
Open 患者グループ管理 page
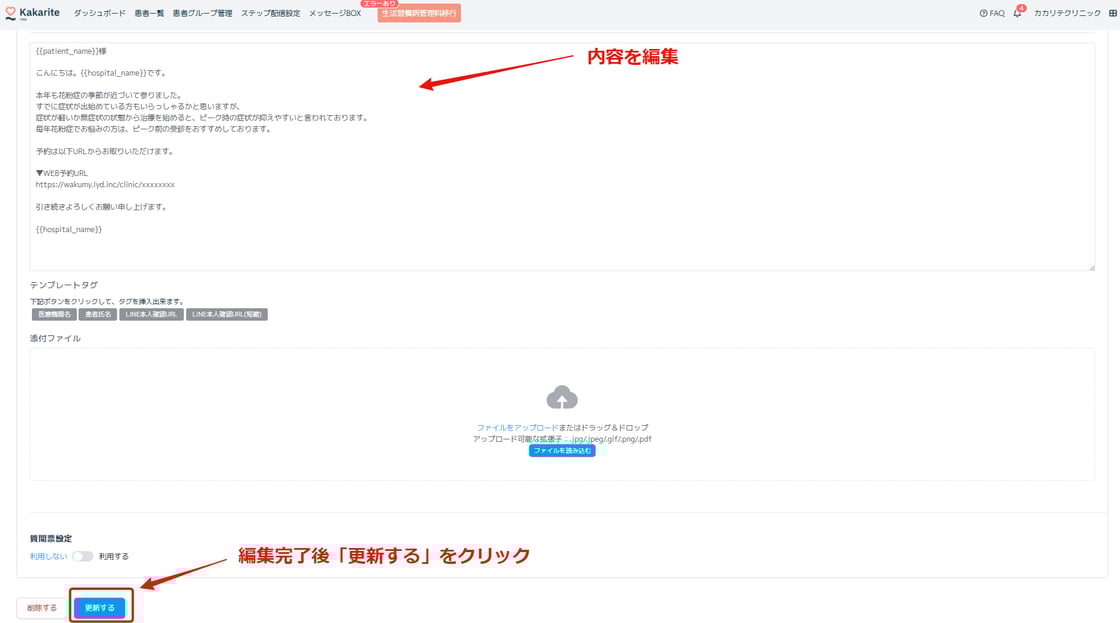tap(202, 14)
